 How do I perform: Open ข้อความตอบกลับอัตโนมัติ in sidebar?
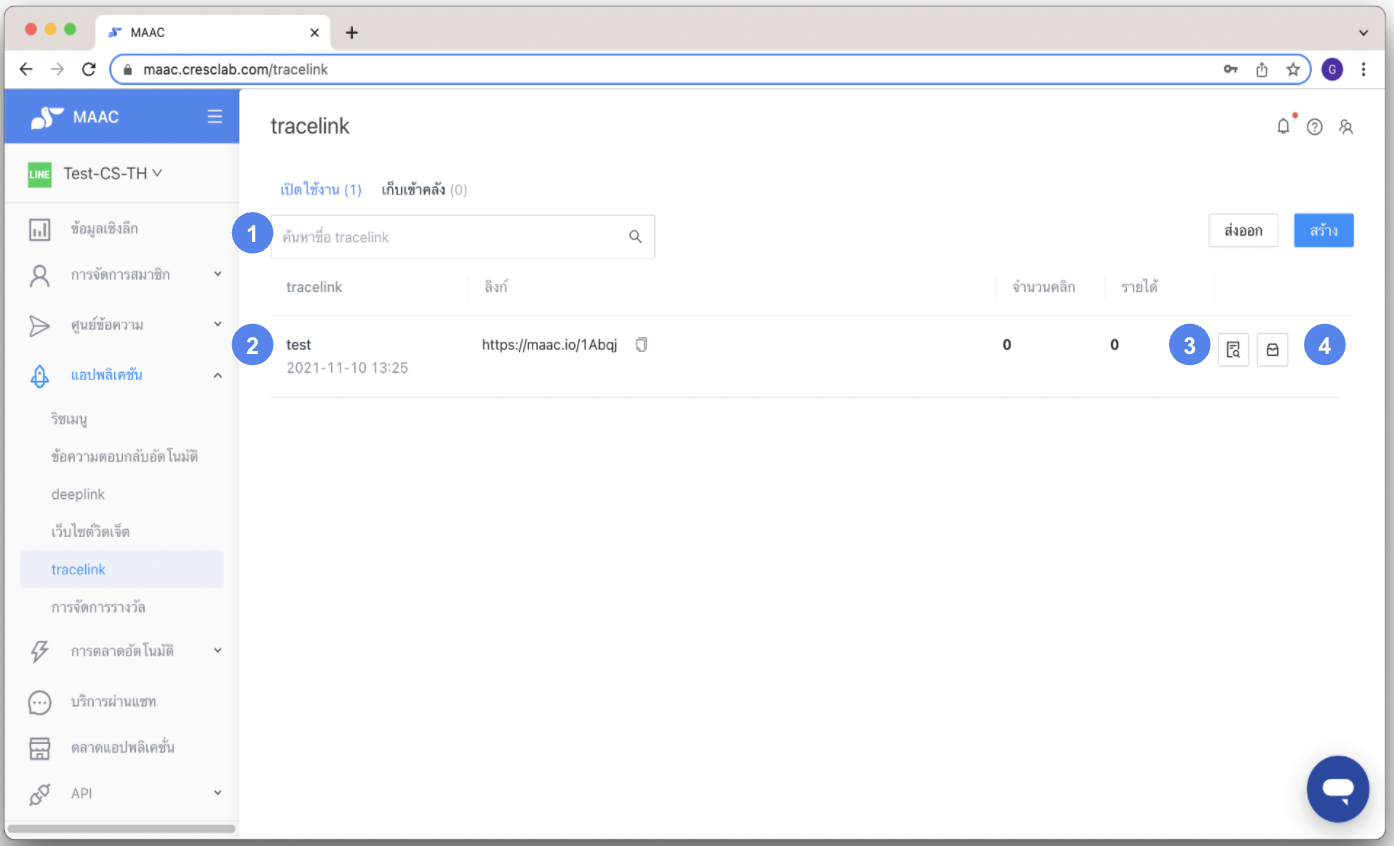pyautogui.click(x=125, y=456)
